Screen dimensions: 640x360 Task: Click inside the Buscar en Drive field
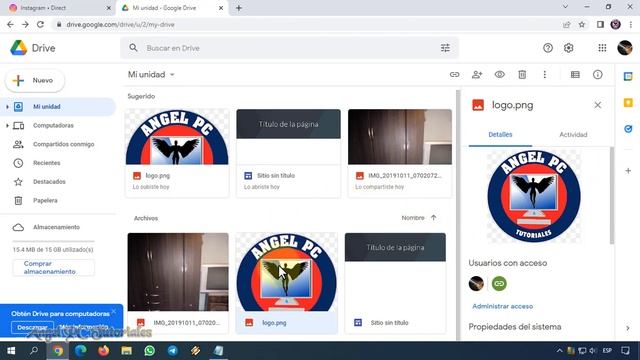290,48
